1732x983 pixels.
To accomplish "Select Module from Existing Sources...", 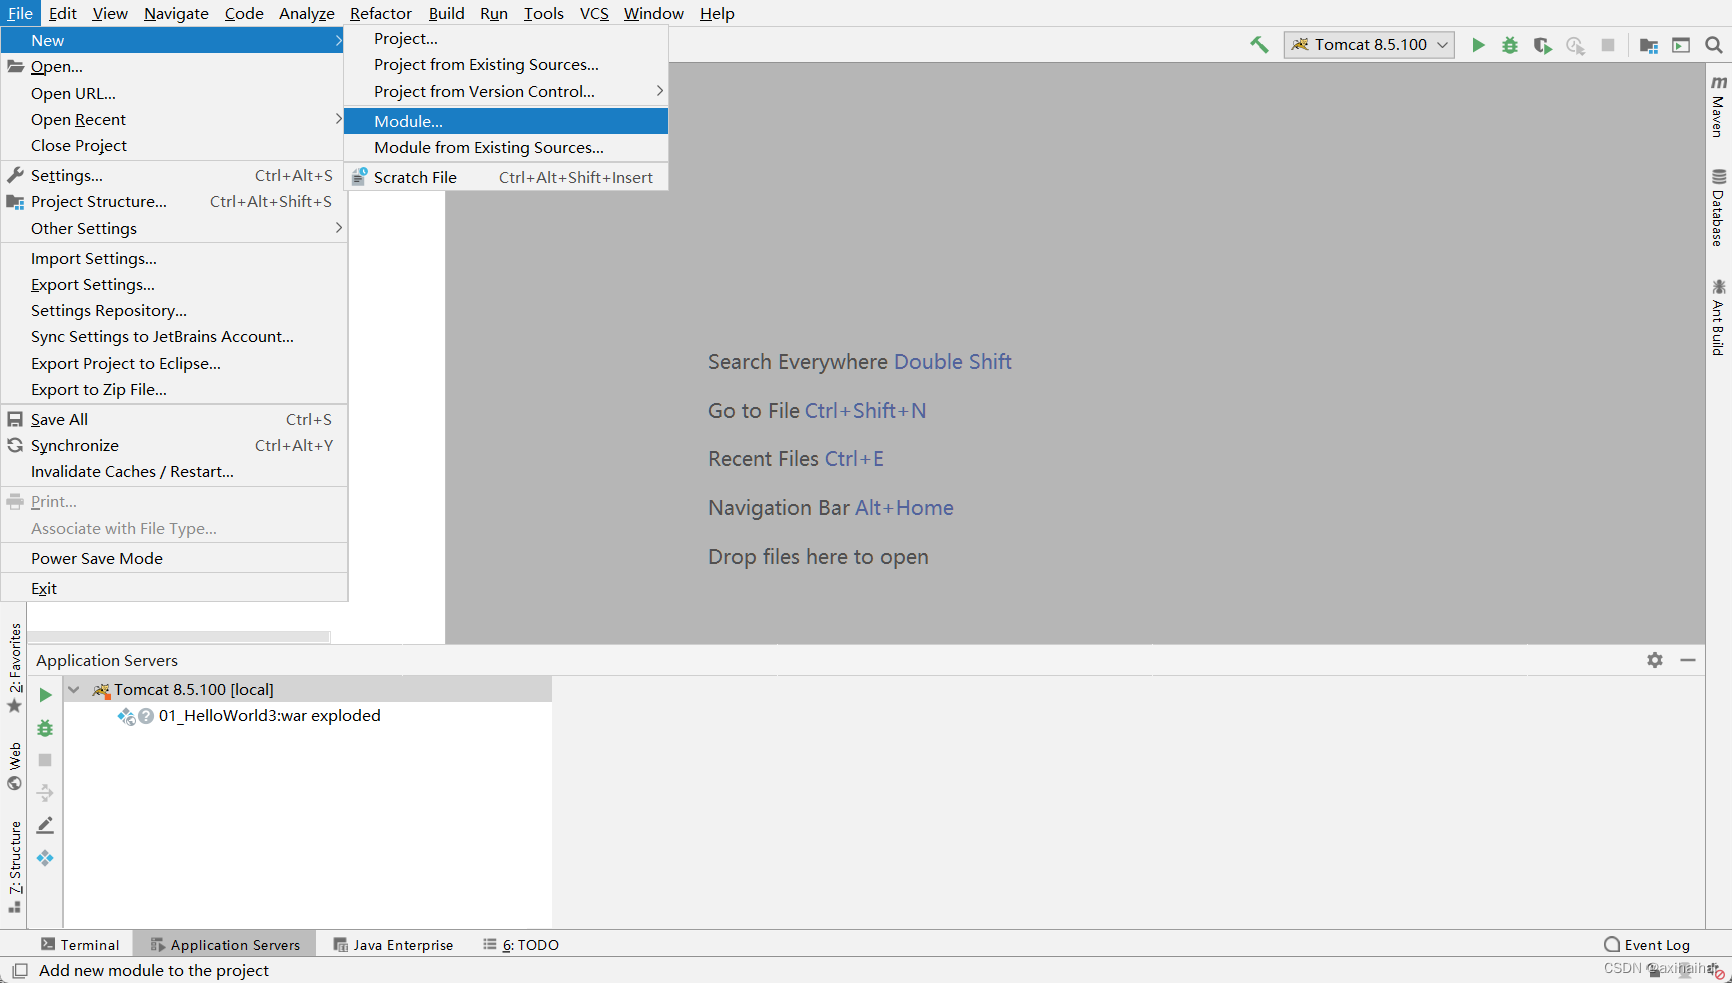I will [x=506, y=147].
